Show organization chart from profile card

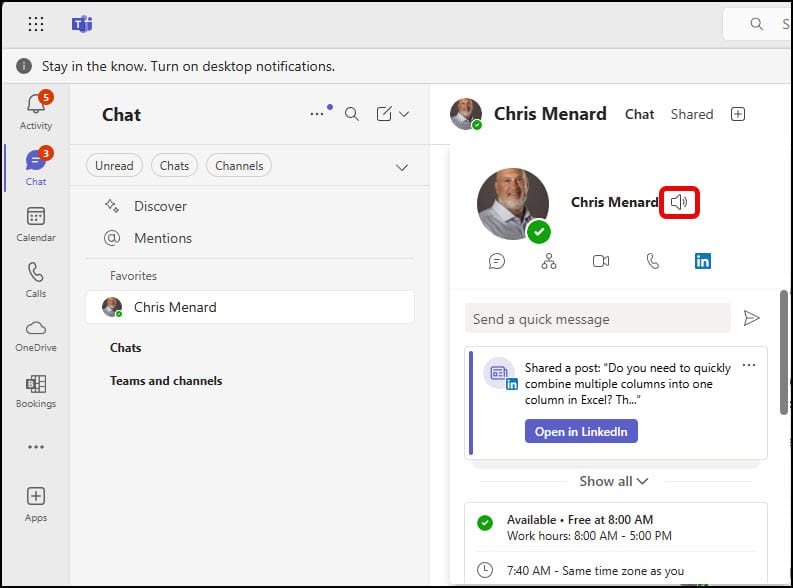tap(549, 261)
